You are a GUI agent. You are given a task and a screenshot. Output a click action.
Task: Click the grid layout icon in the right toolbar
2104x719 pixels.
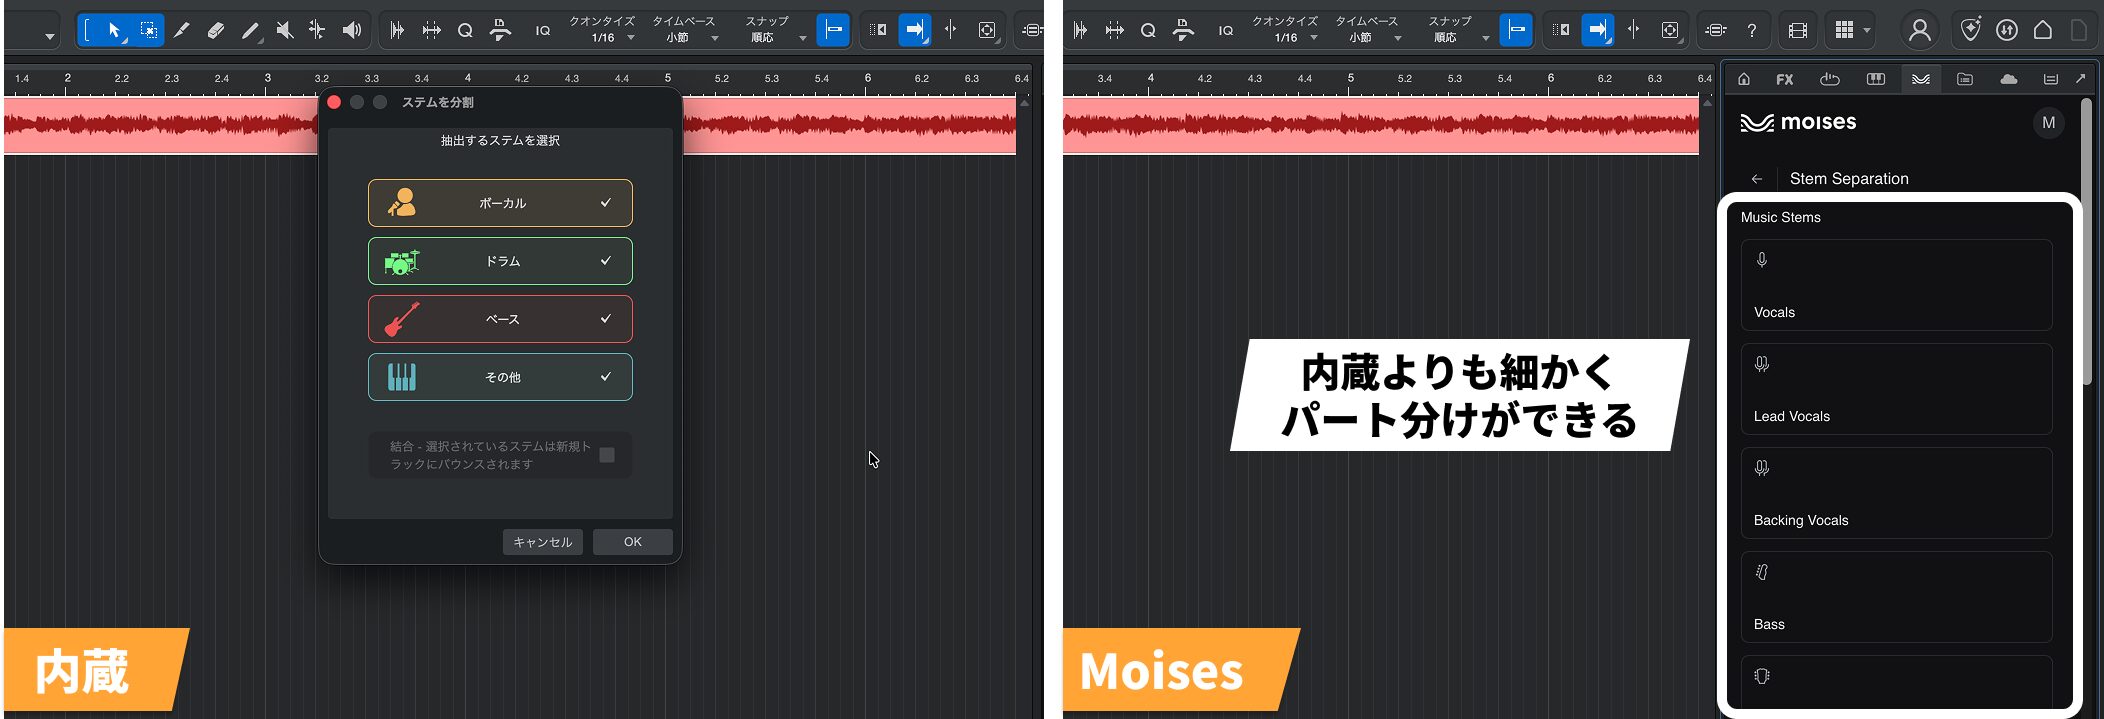[x=1844, y=31]
